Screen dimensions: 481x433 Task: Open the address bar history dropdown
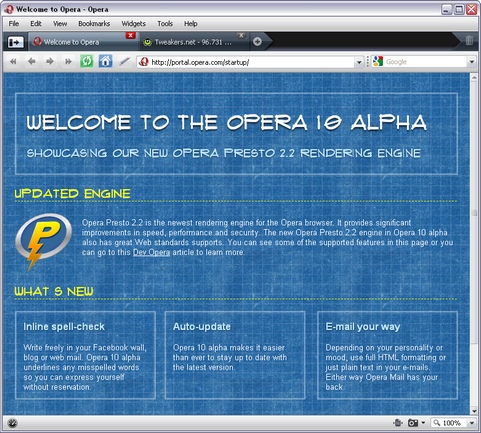pos(359,62)
